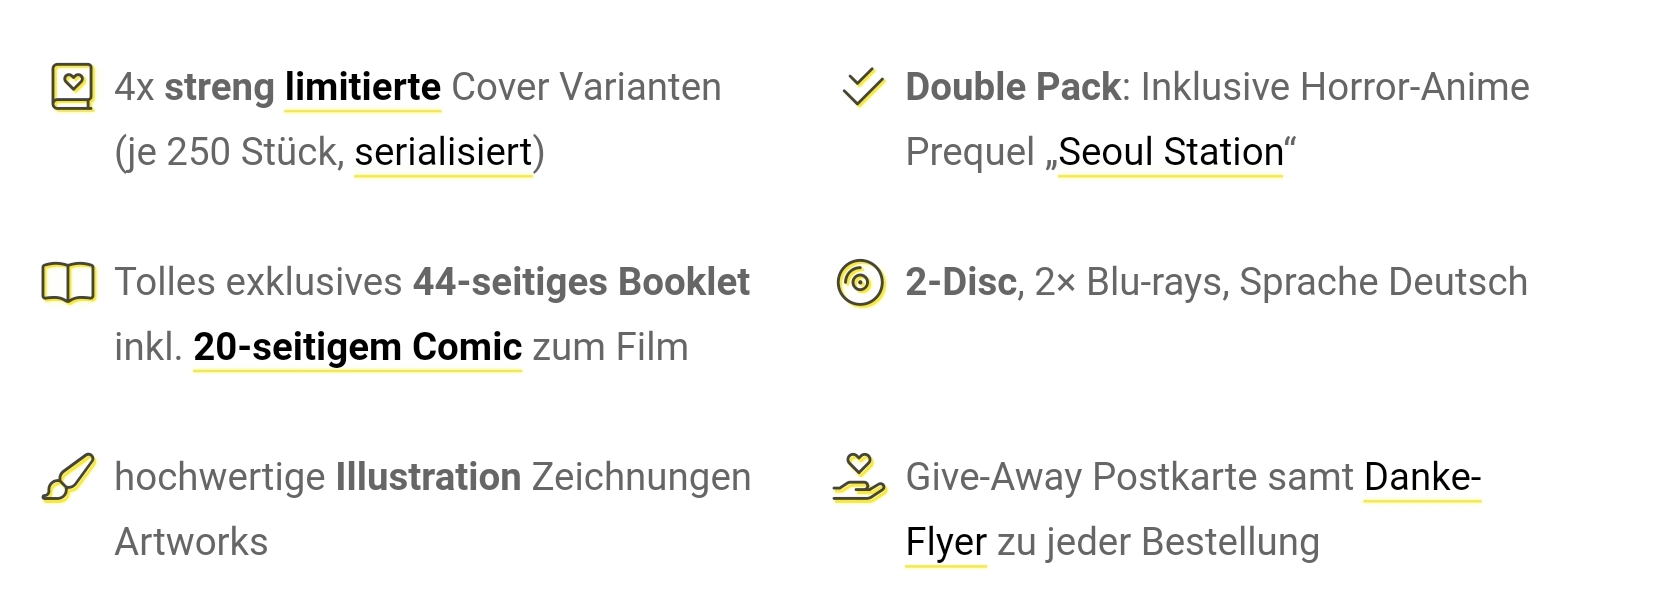This screenshot has width=1665, height=612.
Task: Follow the "serialisiert" link
Action: (x=443, y=153)
